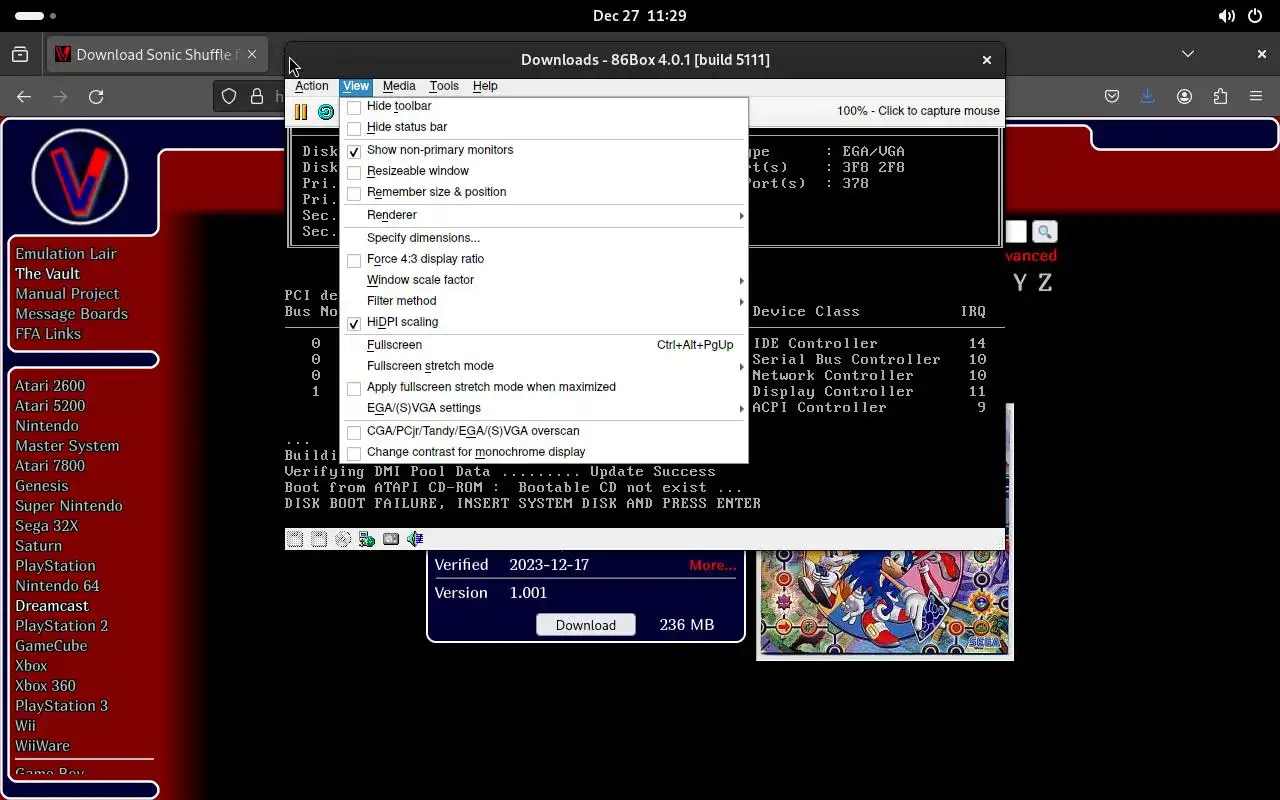Click the CD-ROM drive icon in 86Box status bar
Image resolution: width=1280 pixels, height=800 pixels.
coord(343,539)
